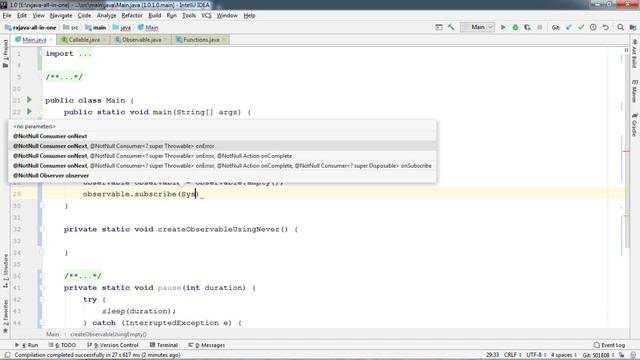The width and height of the screenshot is (640, 360).
Task: Show Git history clock icon
Action: tap(593, 27)
